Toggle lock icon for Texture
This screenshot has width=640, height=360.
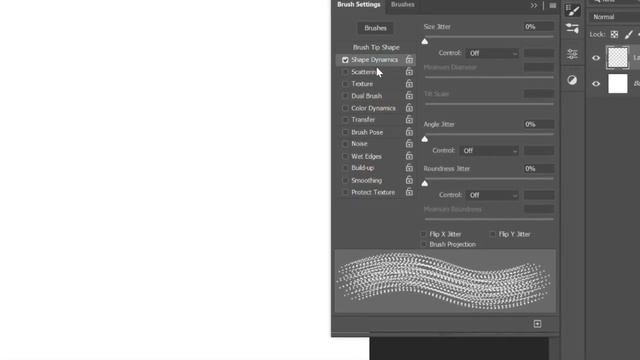pyautogui.click(x=409, y=84)
